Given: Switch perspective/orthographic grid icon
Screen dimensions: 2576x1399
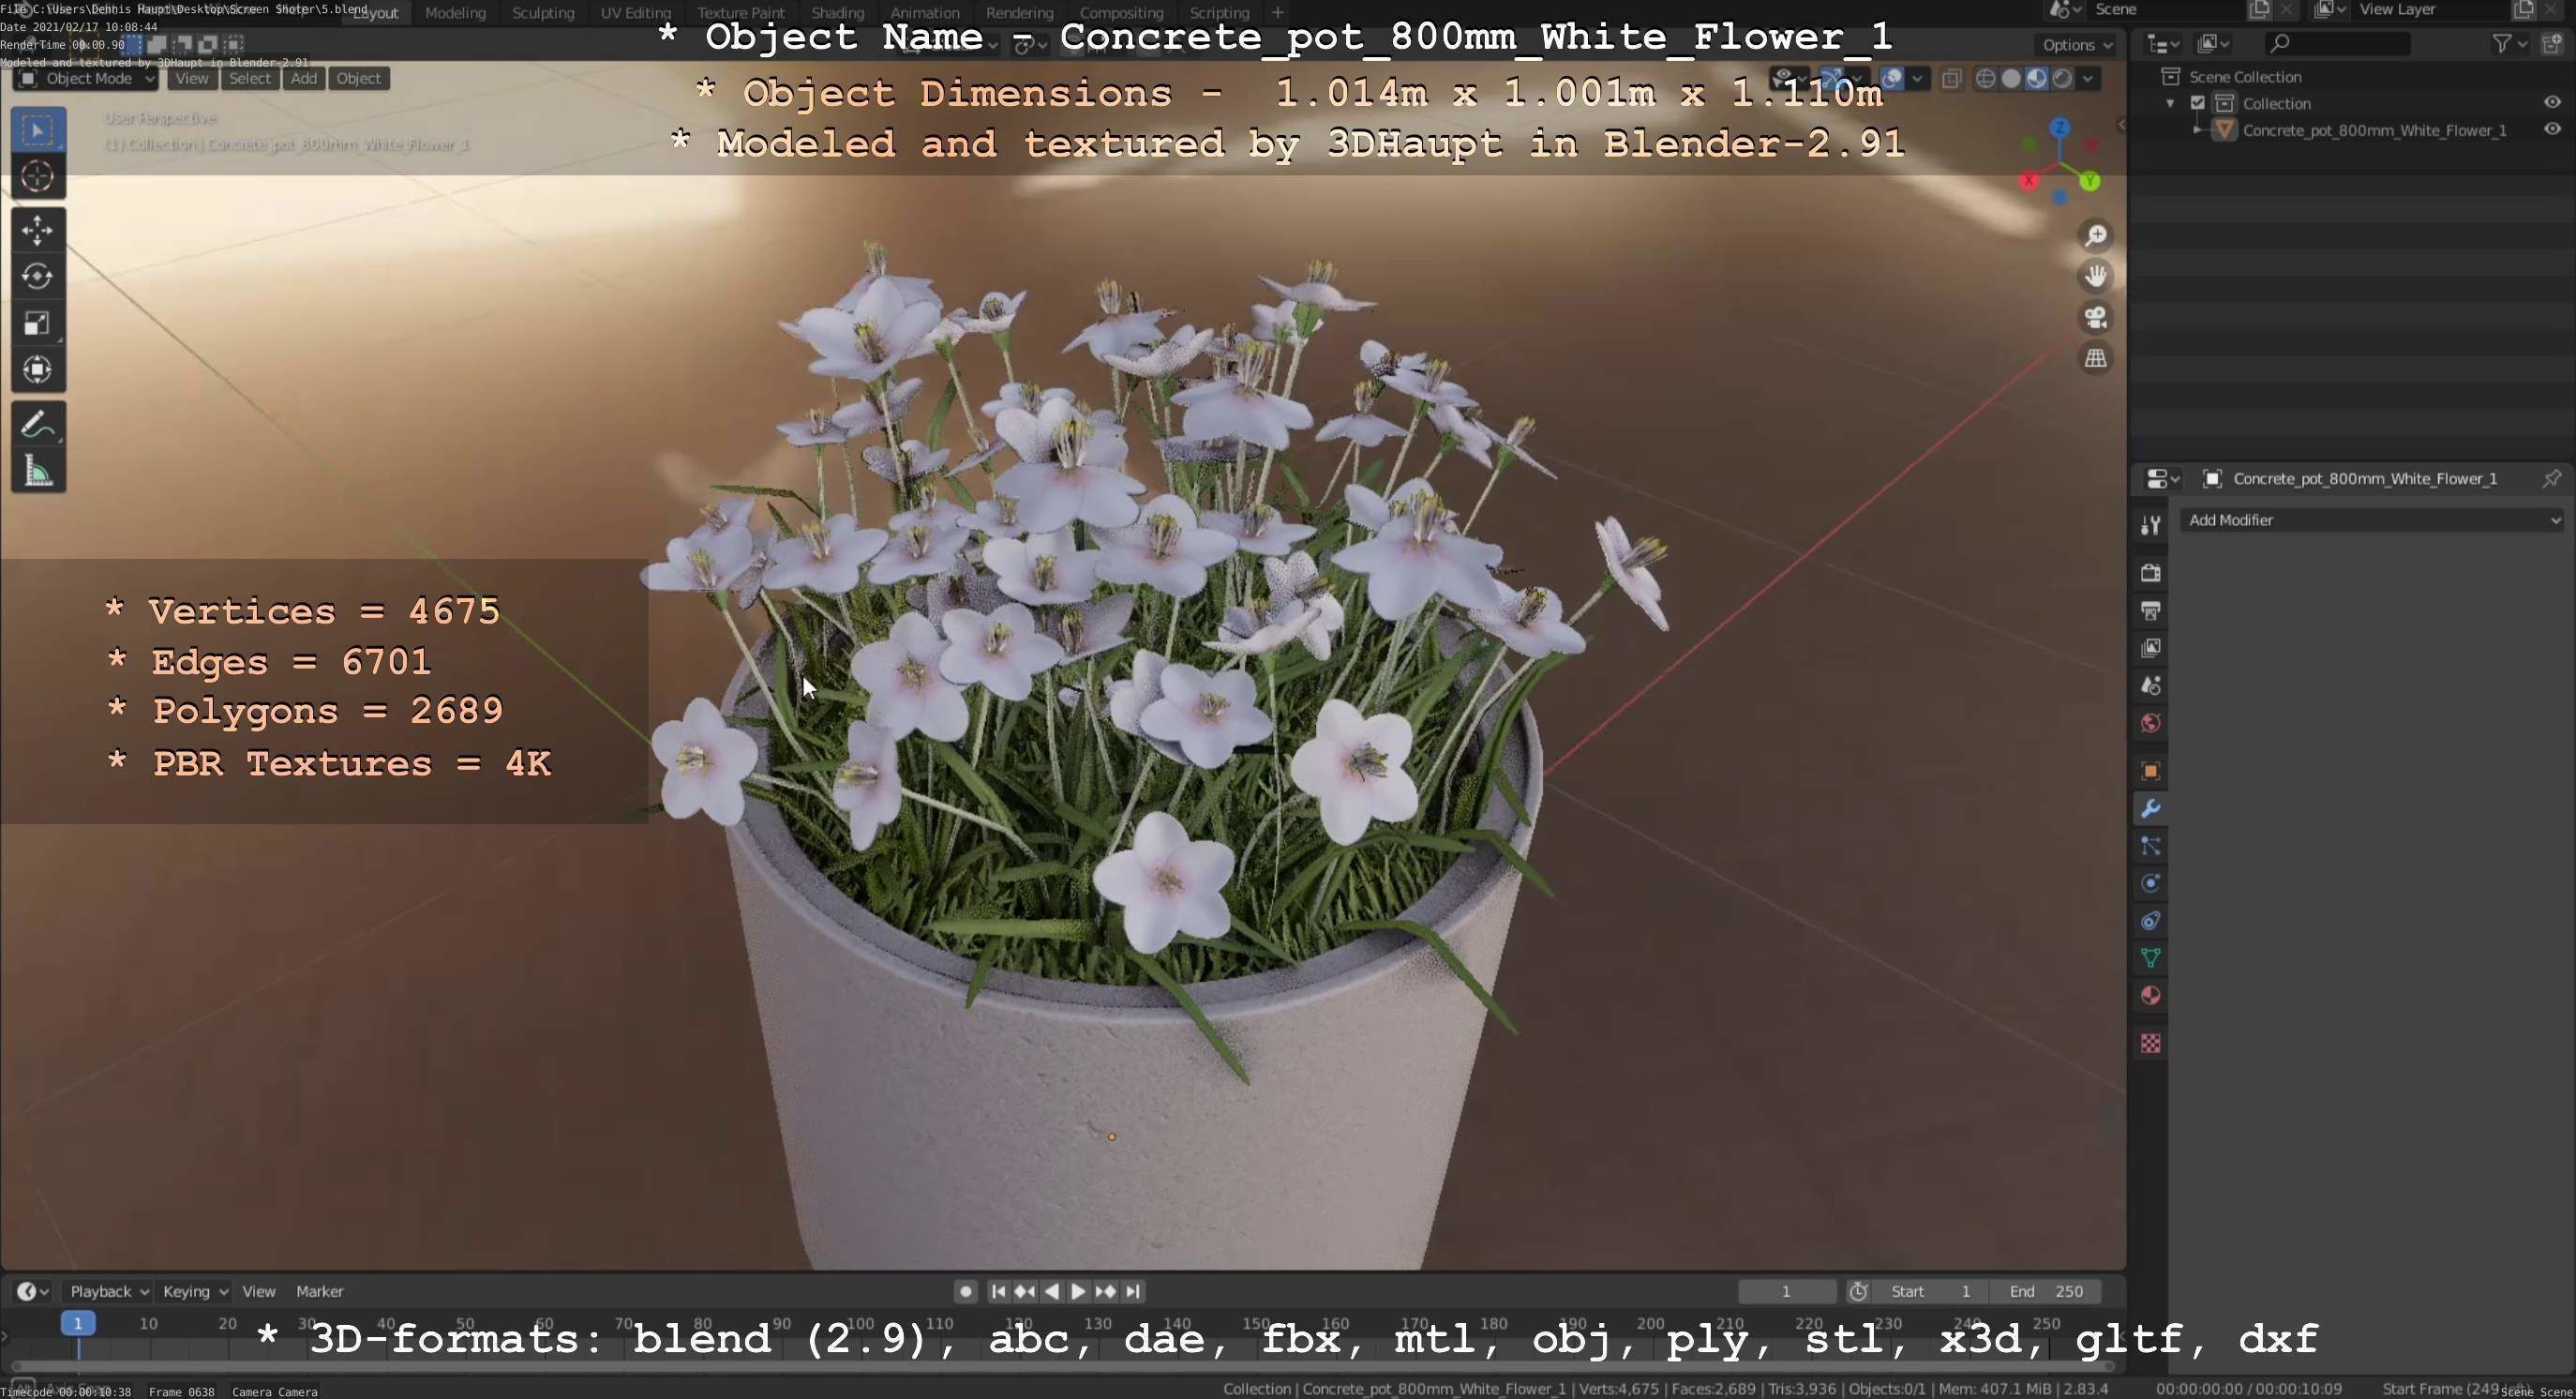Looking at the screenshot, I should 2095,358.
